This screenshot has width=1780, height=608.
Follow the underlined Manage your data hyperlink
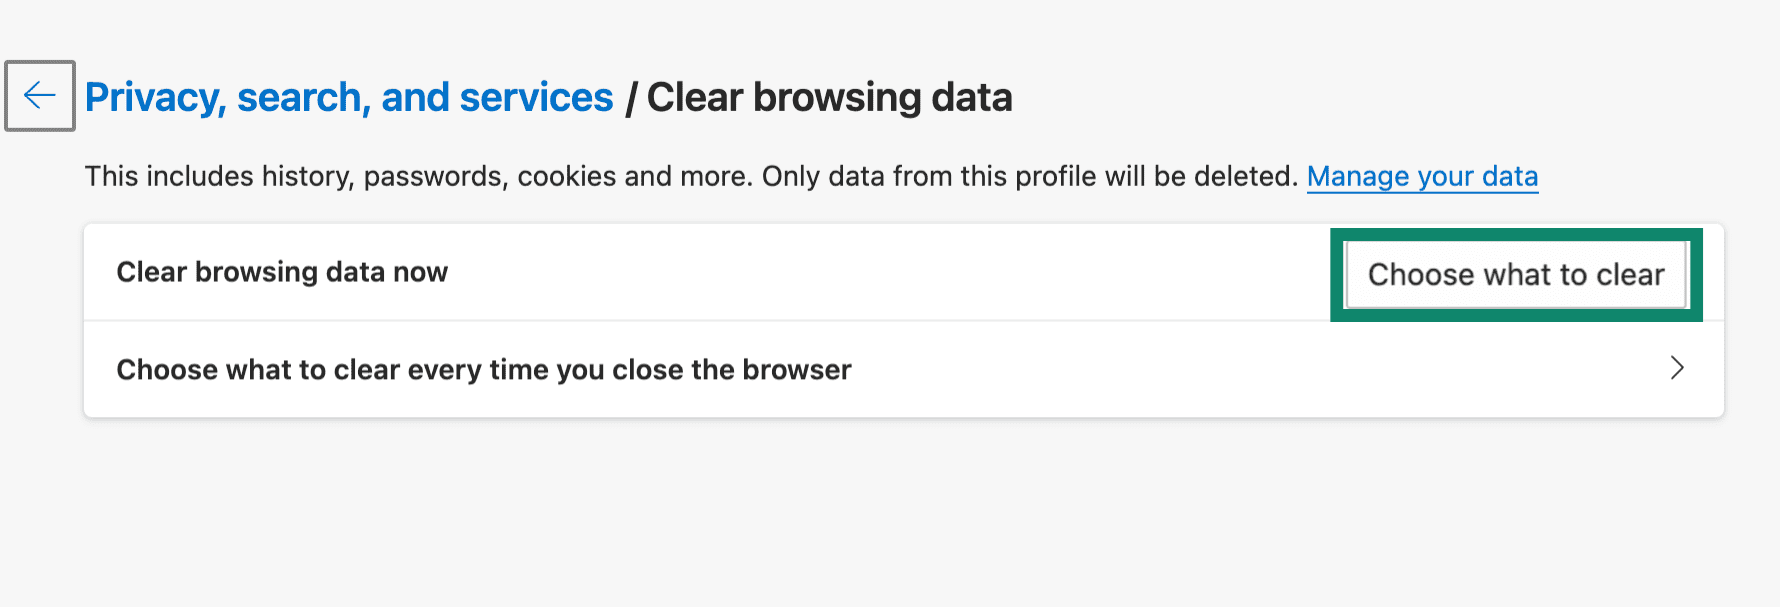1422,177
